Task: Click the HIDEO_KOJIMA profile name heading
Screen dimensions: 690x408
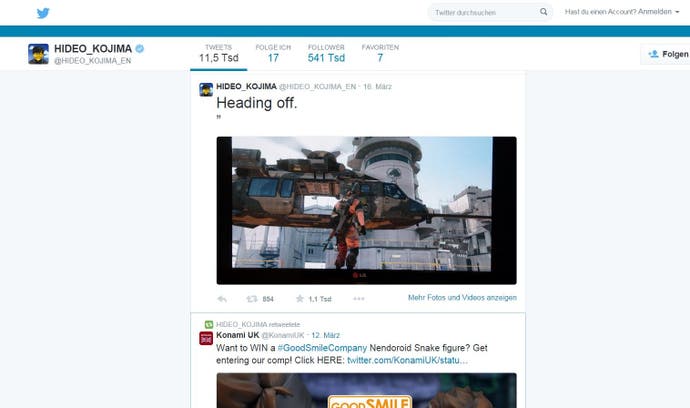Action: (93, 48)
